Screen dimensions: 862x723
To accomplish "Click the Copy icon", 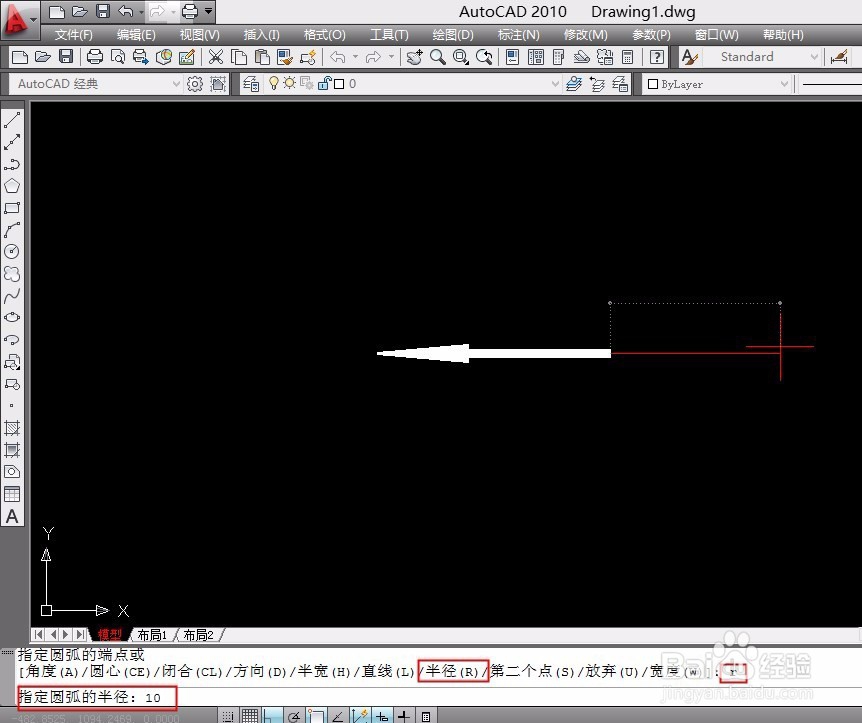I will 239,57.
